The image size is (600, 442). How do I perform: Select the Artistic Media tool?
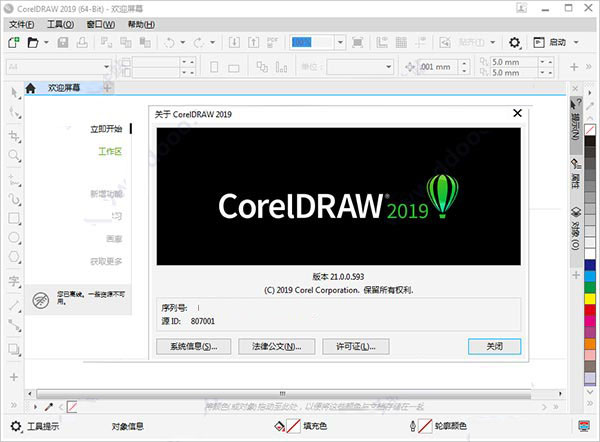pyautogui.click(x=15, y=199)
